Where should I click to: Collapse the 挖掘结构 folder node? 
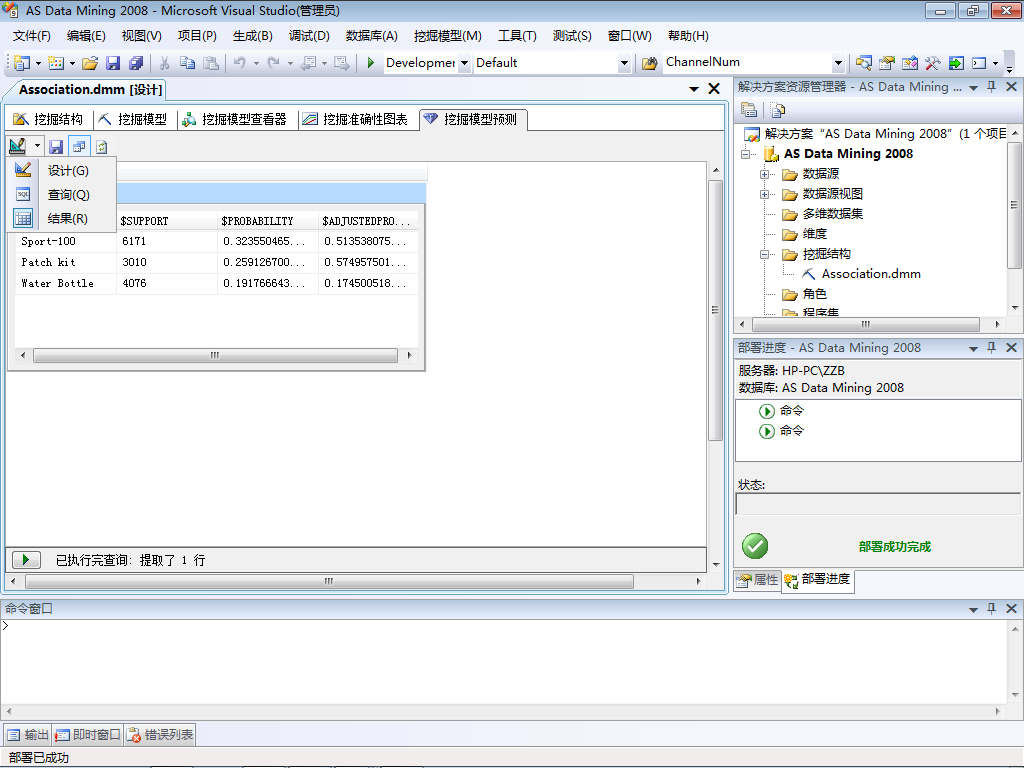[764, 255]
